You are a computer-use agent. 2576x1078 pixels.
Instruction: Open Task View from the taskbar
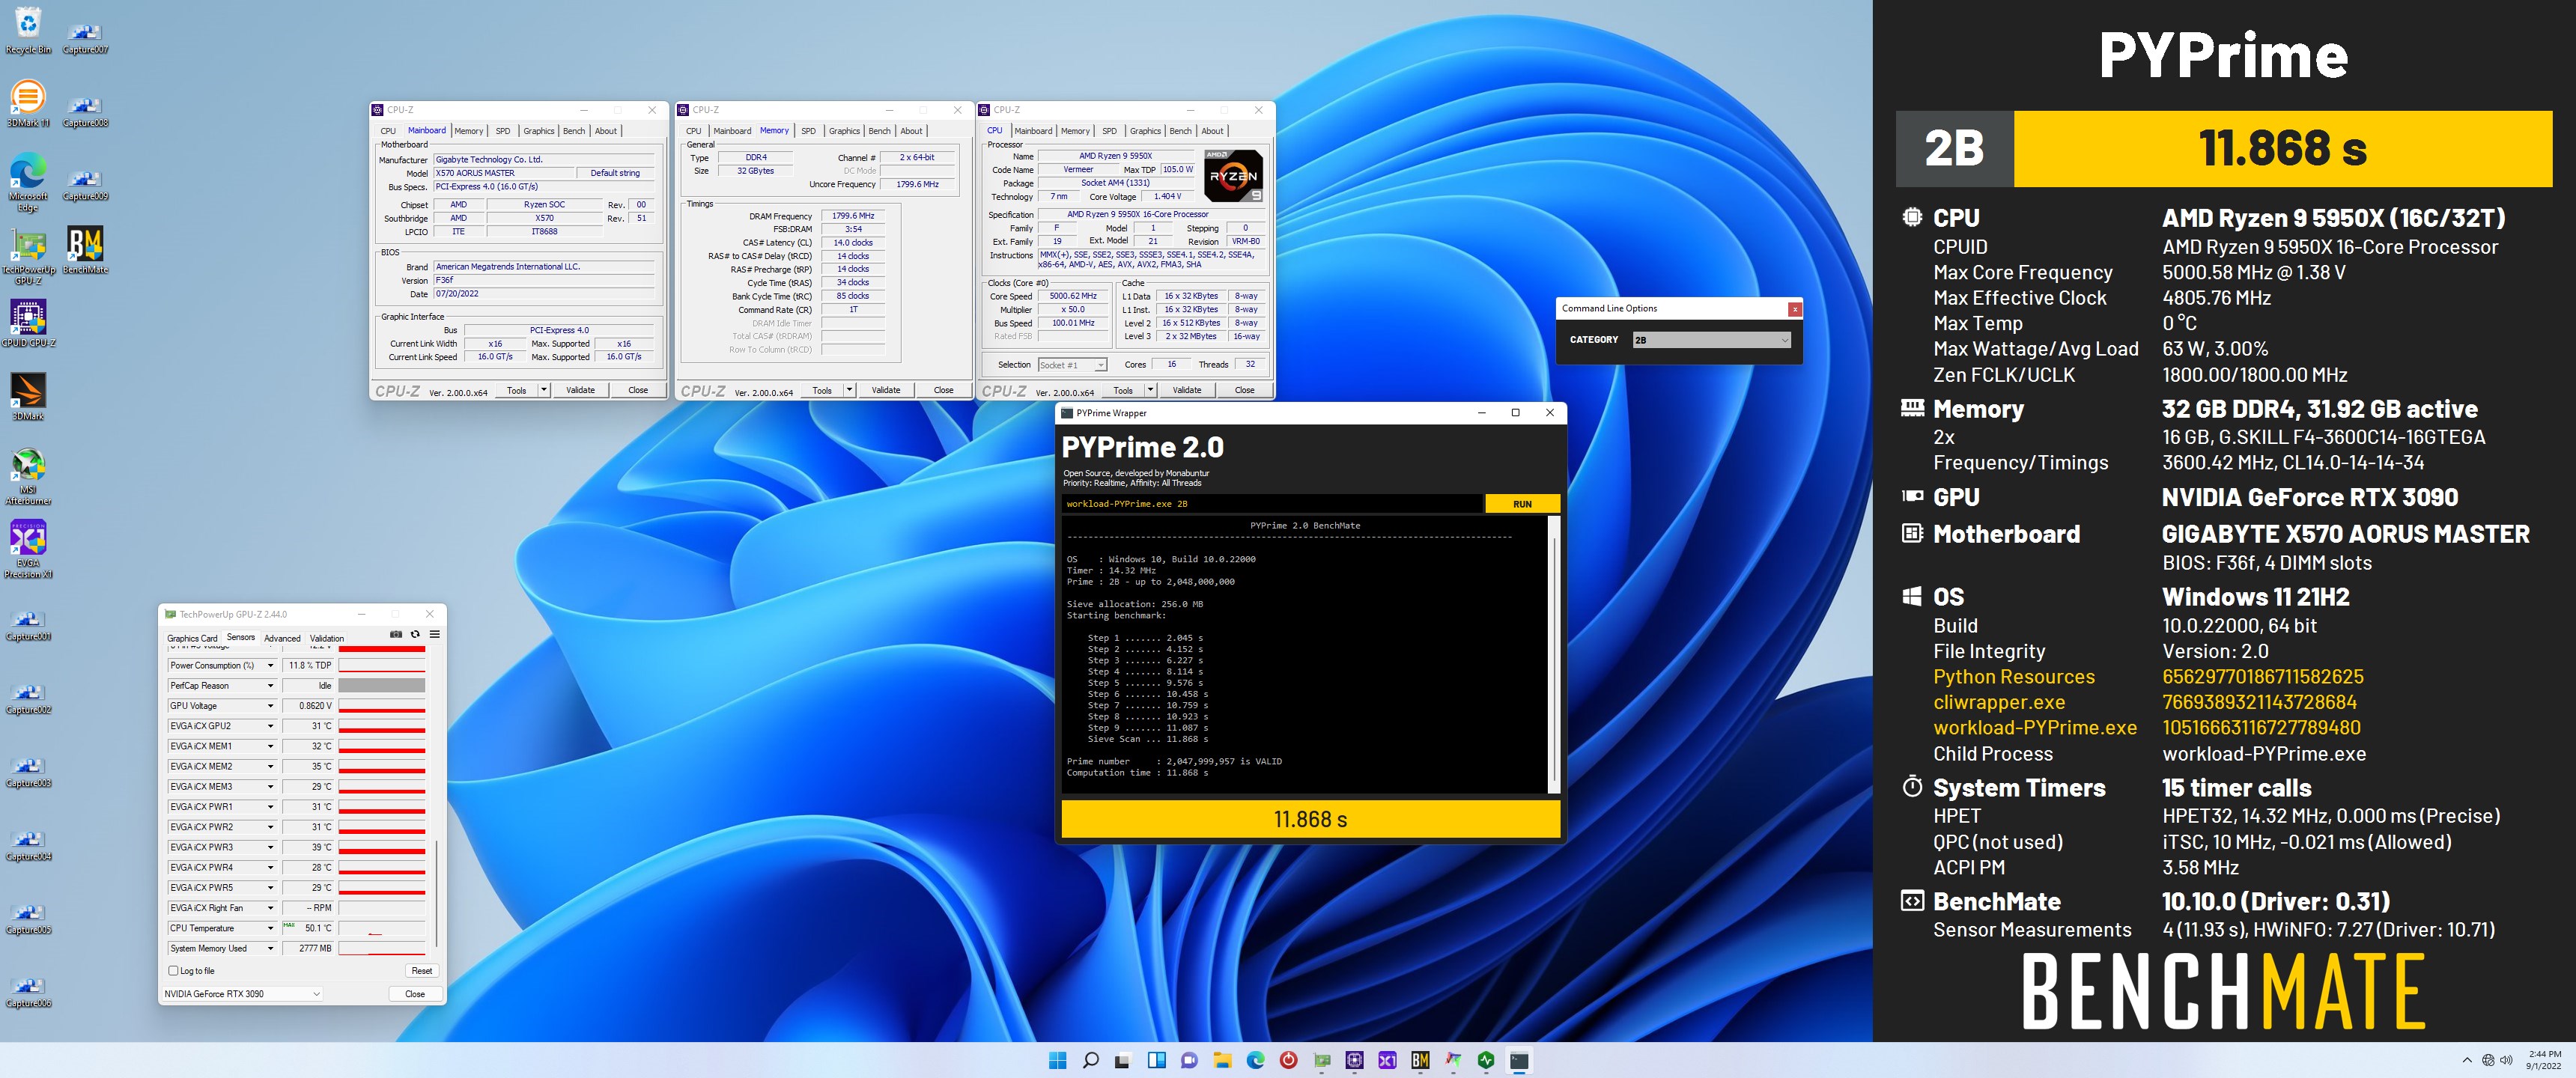(x=1123, y=1060)
